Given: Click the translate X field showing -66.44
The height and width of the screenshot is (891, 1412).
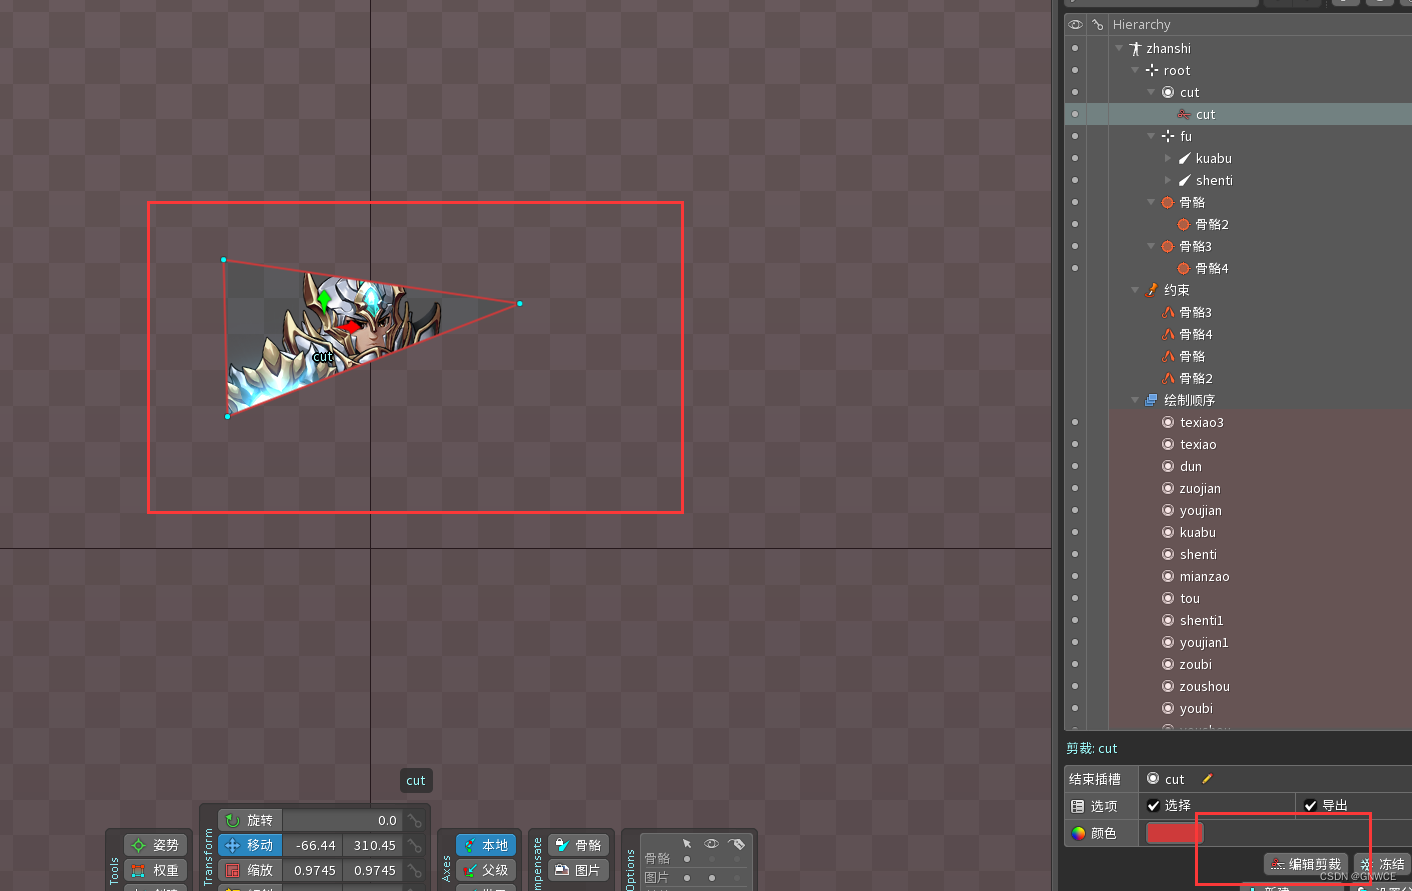Looking at the screenshot, I should 313,845.
